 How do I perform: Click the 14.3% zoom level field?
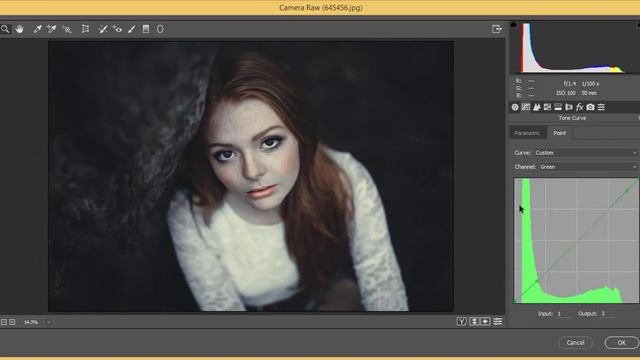(x=31, y=322)
